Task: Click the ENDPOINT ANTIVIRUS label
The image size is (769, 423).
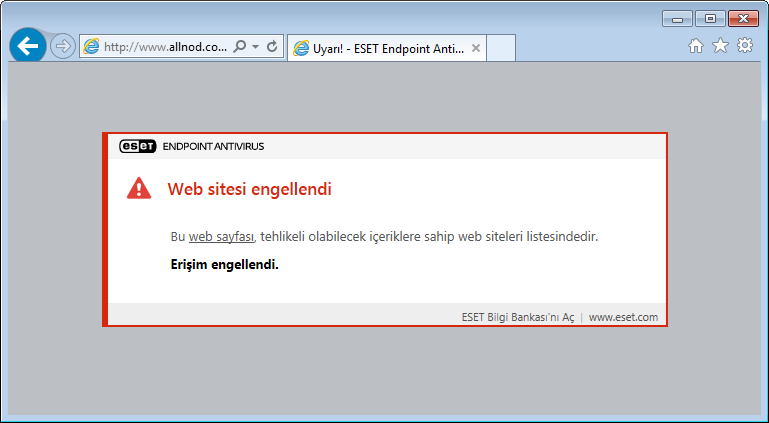Action: (x=213, y=147)
